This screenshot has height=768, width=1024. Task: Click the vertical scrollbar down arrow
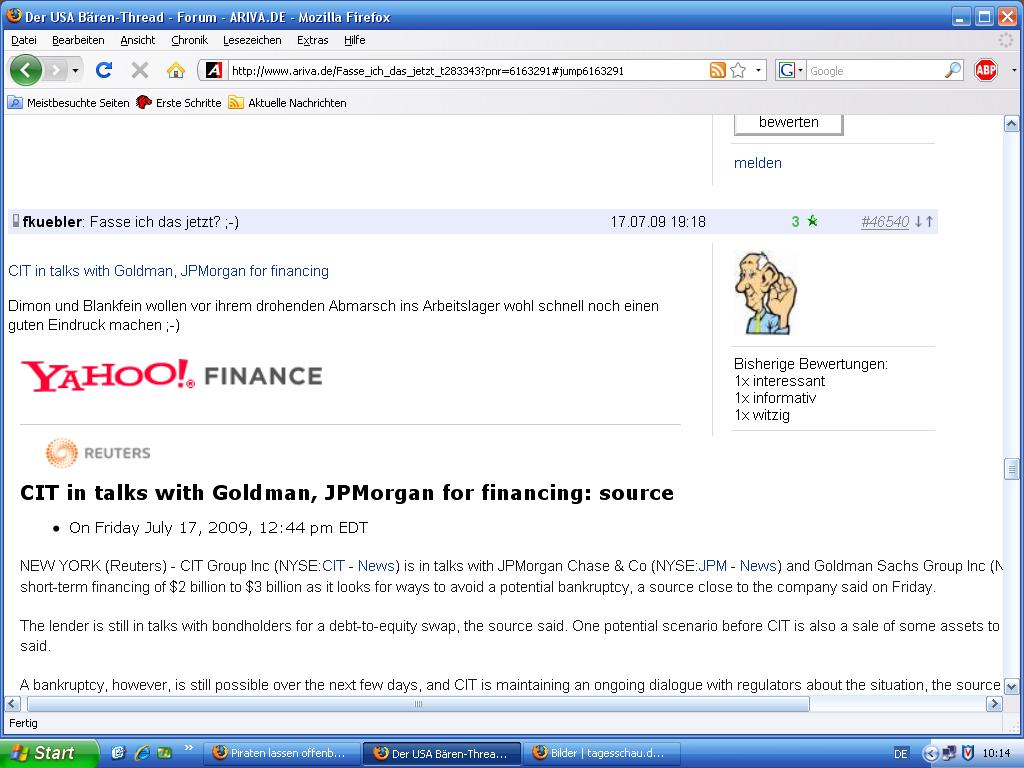pyautogui.click(x=1011, y=686)
